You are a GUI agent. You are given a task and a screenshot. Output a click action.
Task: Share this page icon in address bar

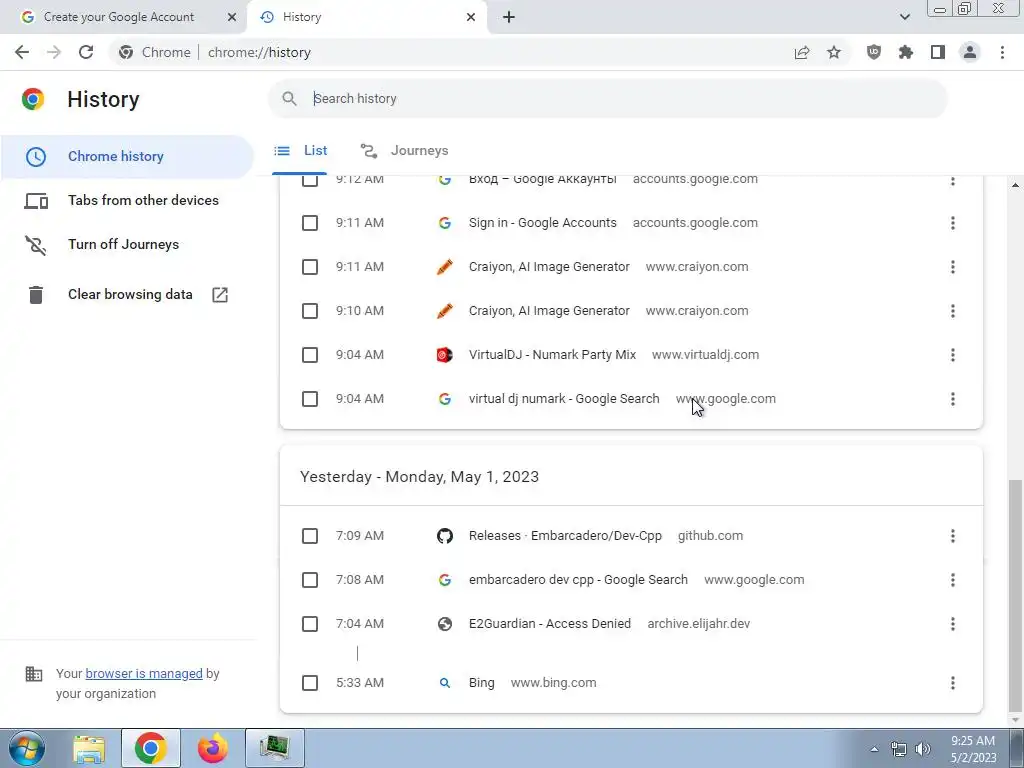(802, 52)
